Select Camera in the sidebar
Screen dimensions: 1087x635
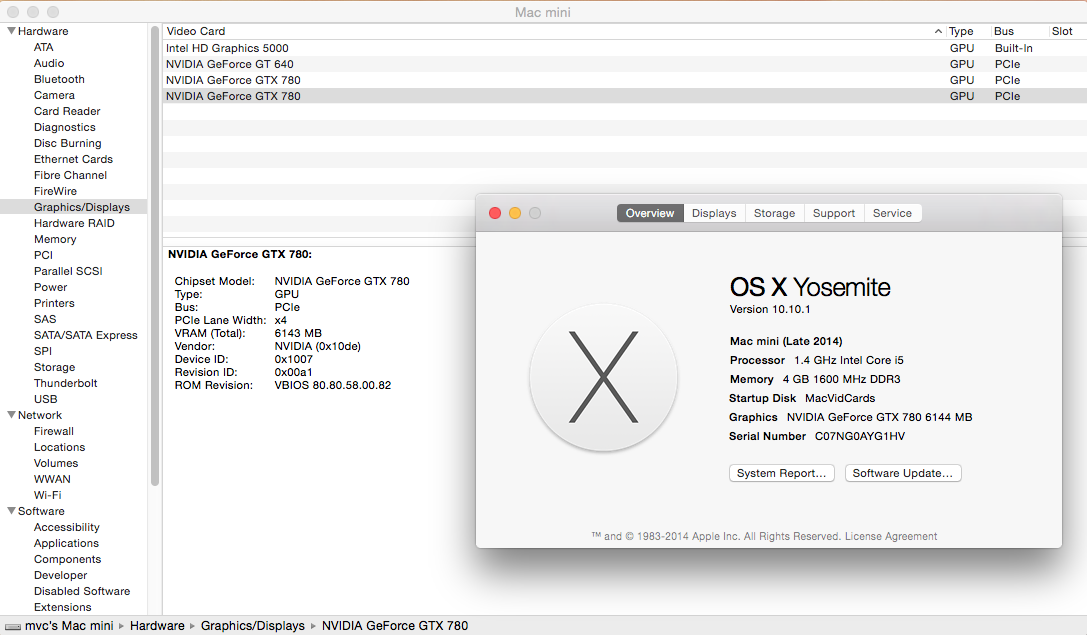point(54,95)
